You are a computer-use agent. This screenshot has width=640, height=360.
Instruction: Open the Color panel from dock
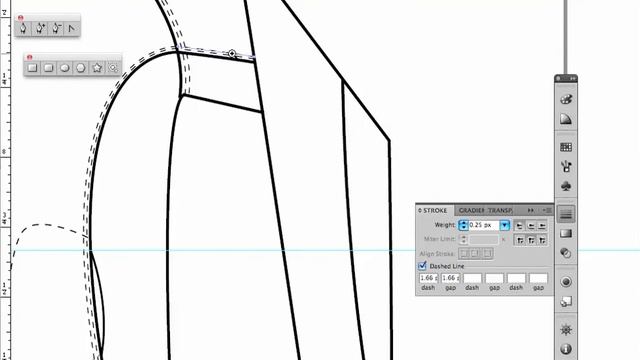566,99
